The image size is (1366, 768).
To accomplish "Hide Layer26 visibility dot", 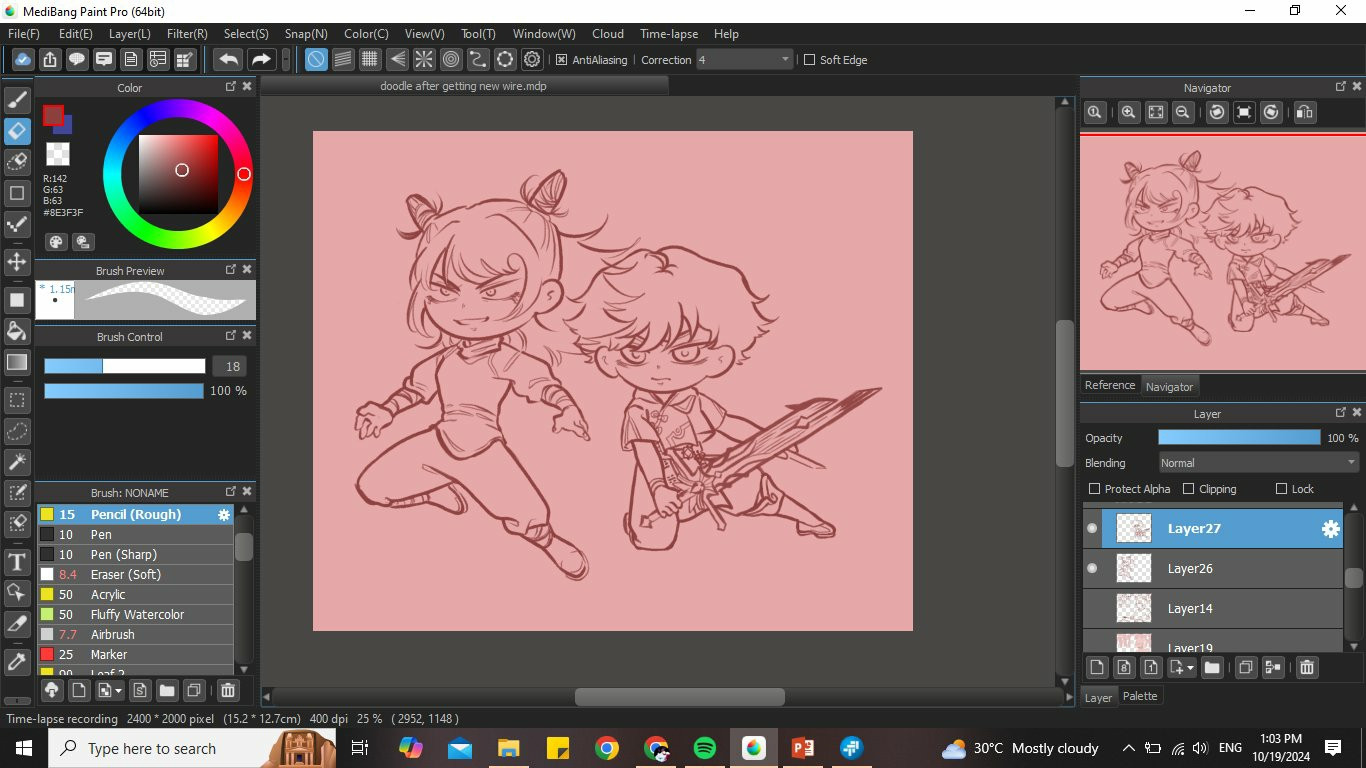I will pos(1092,568).
